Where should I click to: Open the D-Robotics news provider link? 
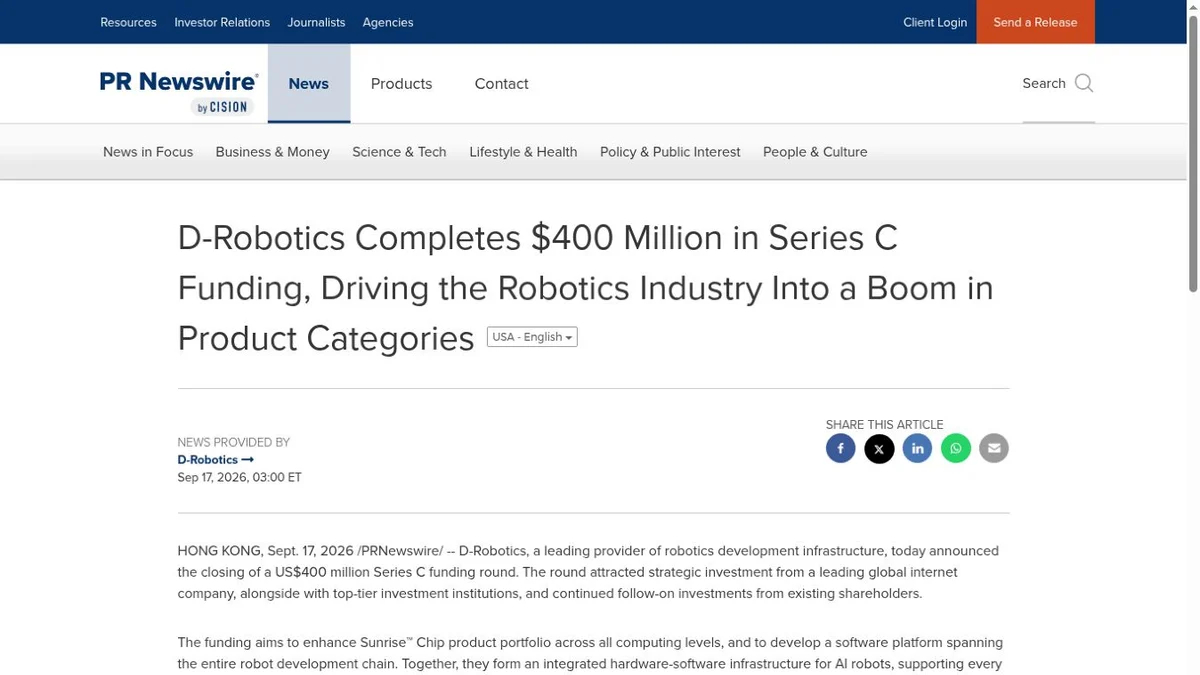[x=215, y=460]
